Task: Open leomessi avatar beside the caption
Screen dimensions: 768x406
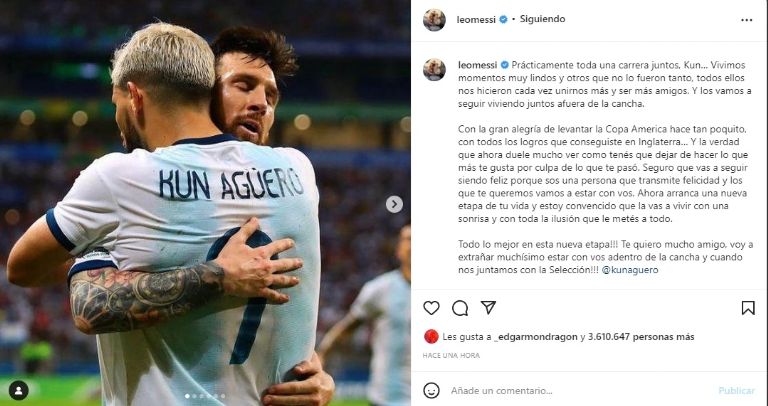Action: coord(434,70)
